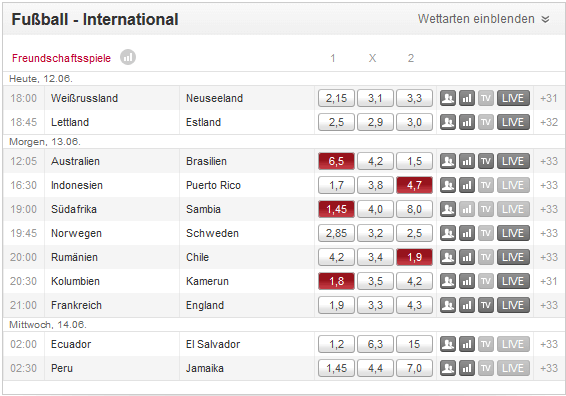
Task: Open the Kolumbien vs Kamerun match row
Action: (159, 281)
